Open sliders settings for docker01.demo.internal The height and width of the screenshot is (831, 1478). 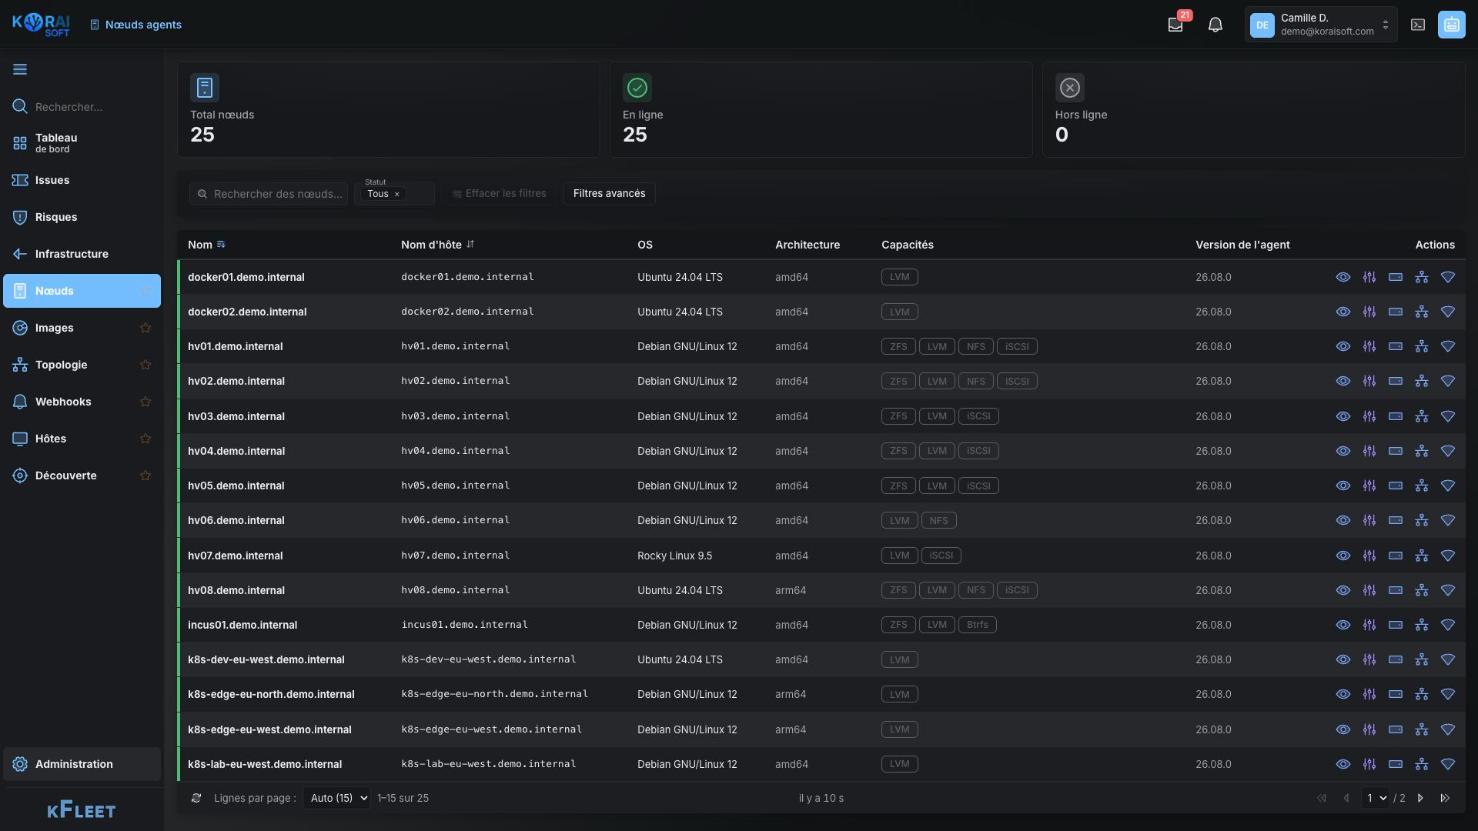tap(1369, 277)
